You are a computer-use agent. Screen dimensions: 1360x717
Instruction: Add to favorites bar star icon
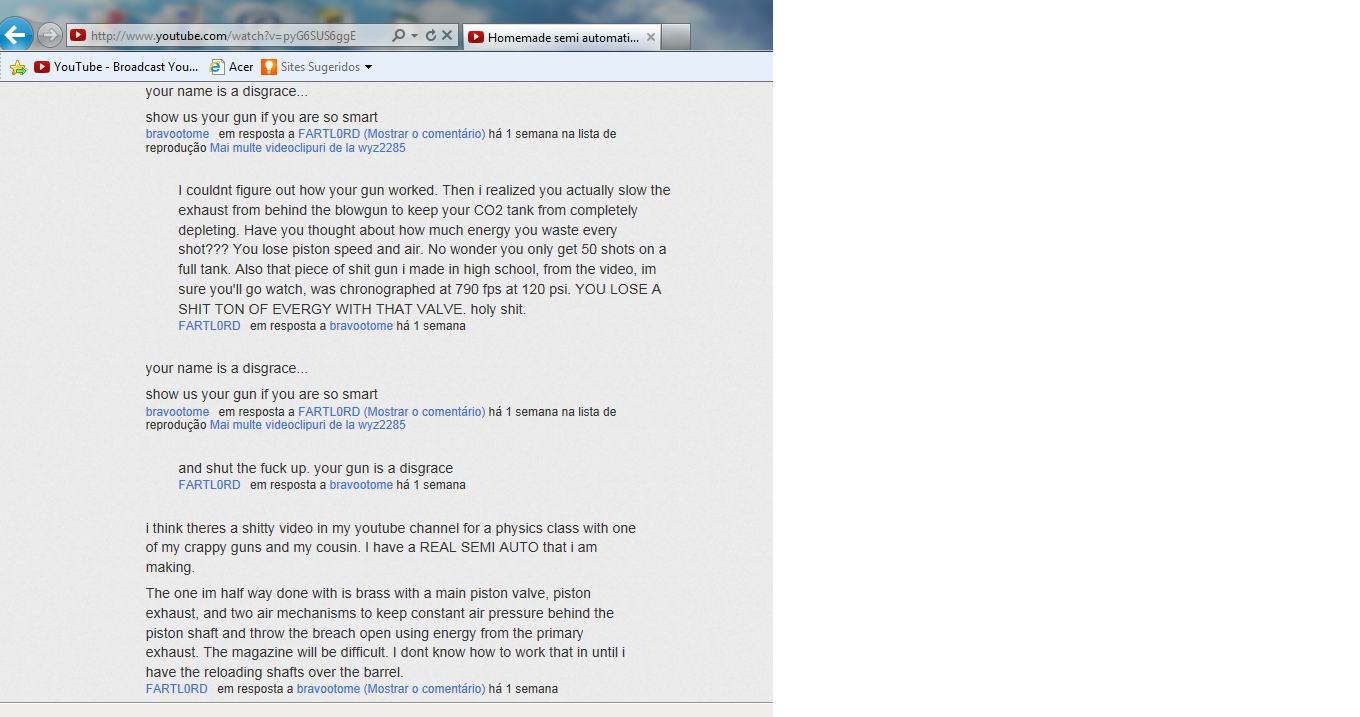tap(18, 67)
